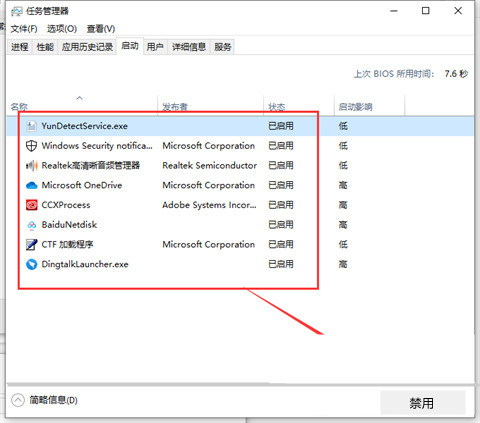Open the 查看(V) menu
Viewport: 480px width, 423px height.
click(101, 29)
